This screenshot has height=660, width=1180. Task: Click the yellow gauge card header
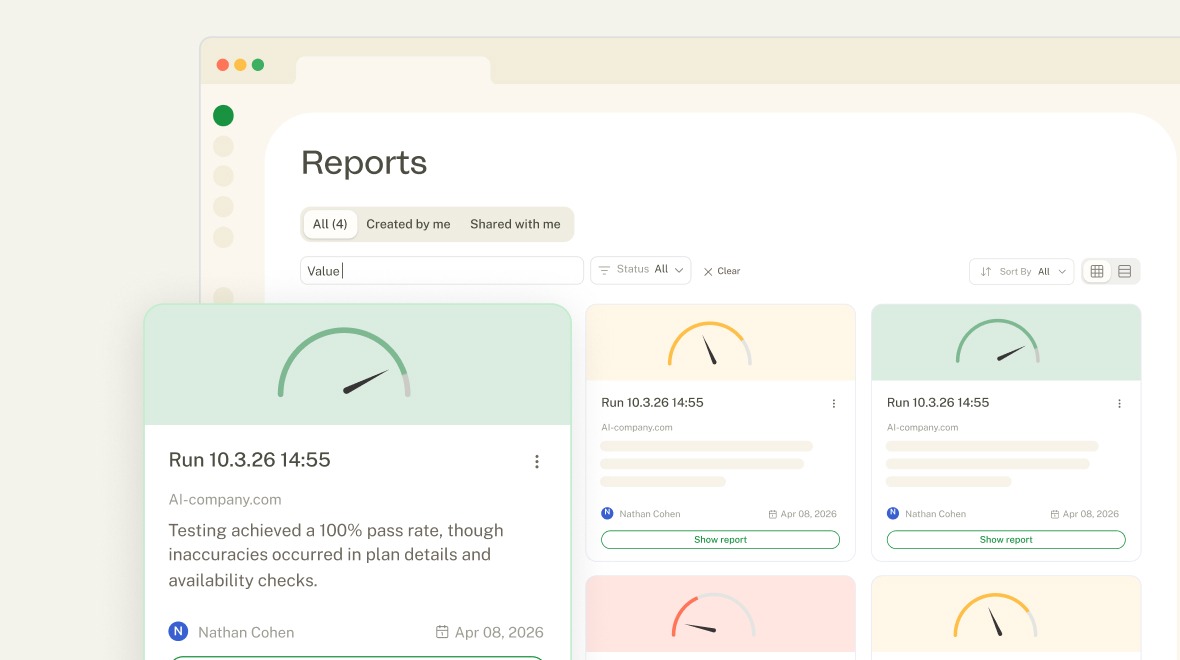tap(720, 342)
